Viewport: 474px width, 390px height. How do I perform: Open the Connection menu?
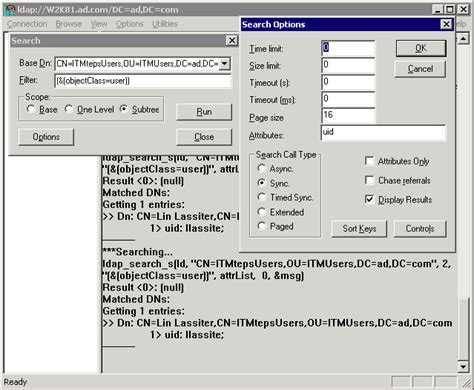click(x=27, y=24)
